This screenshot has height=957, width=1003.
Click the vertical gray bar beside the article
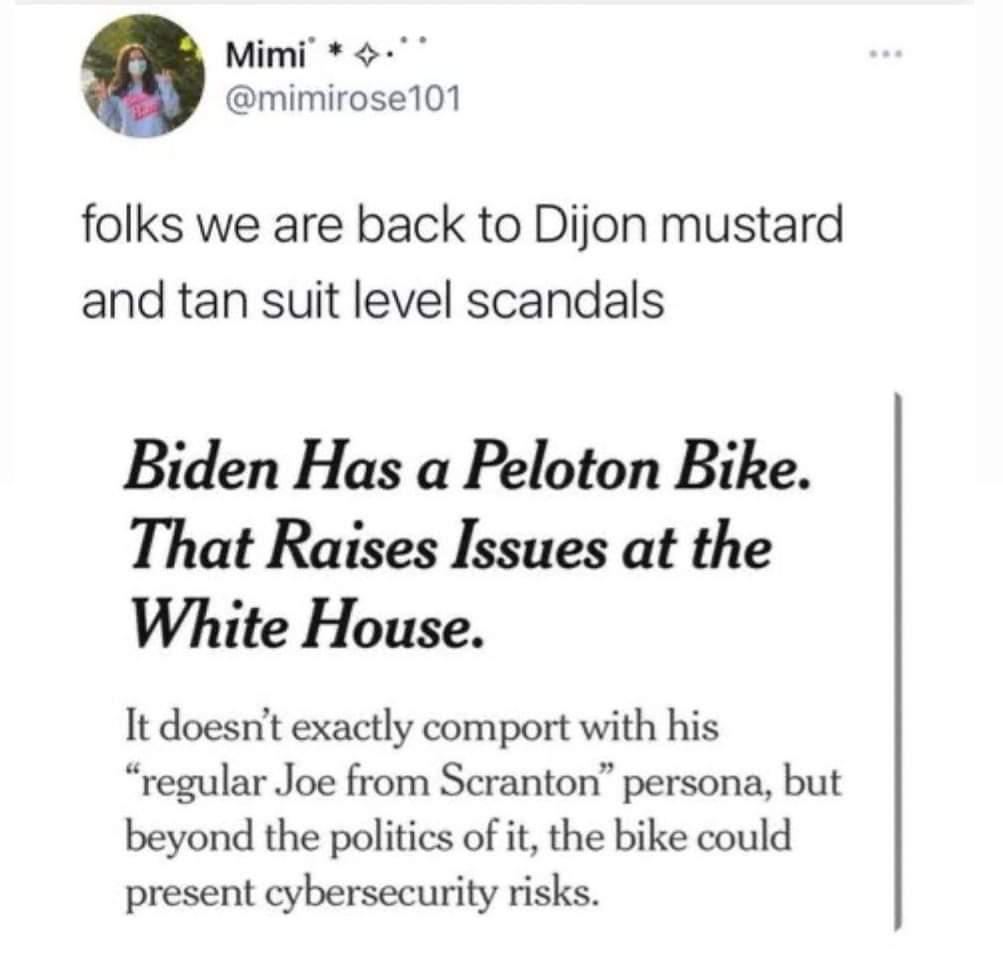(x=897, y=660)
